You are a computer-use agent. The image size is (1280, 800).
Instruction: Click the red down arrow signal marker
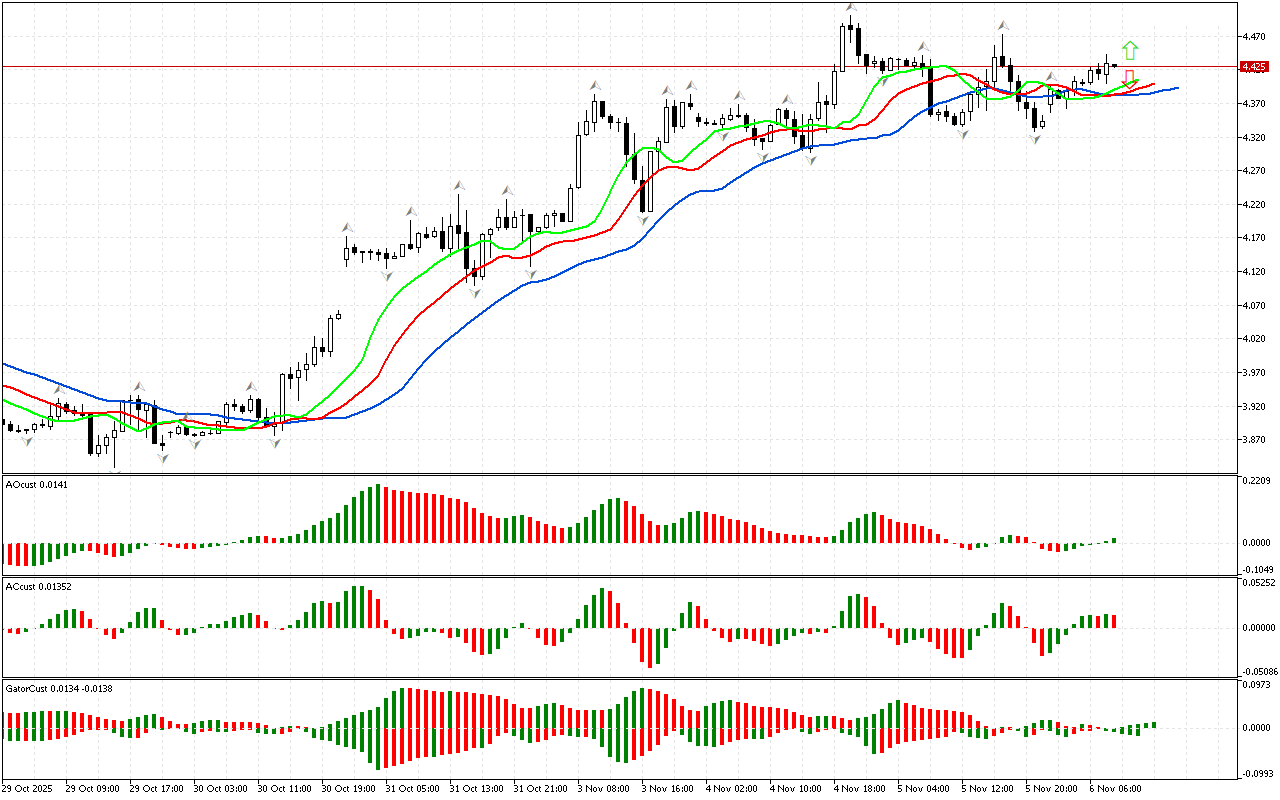1129,77
